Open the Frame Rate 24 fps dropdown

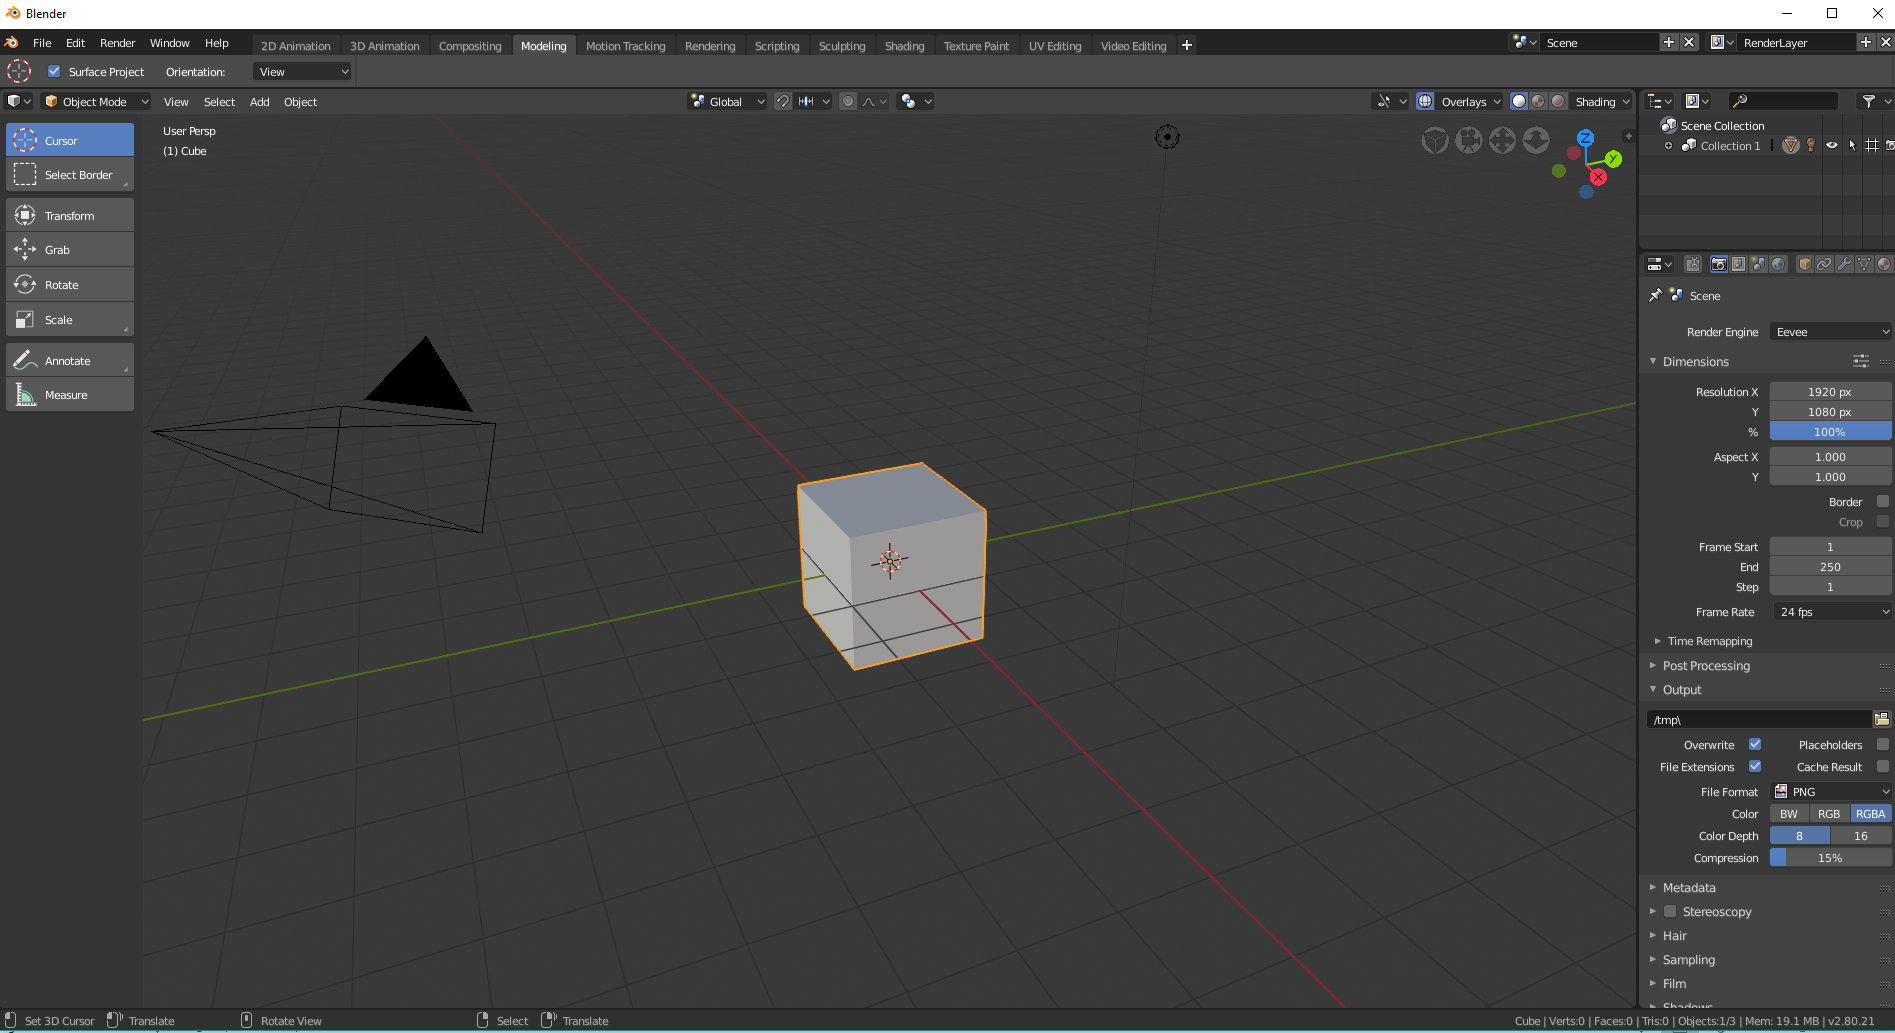(1831, 611)
